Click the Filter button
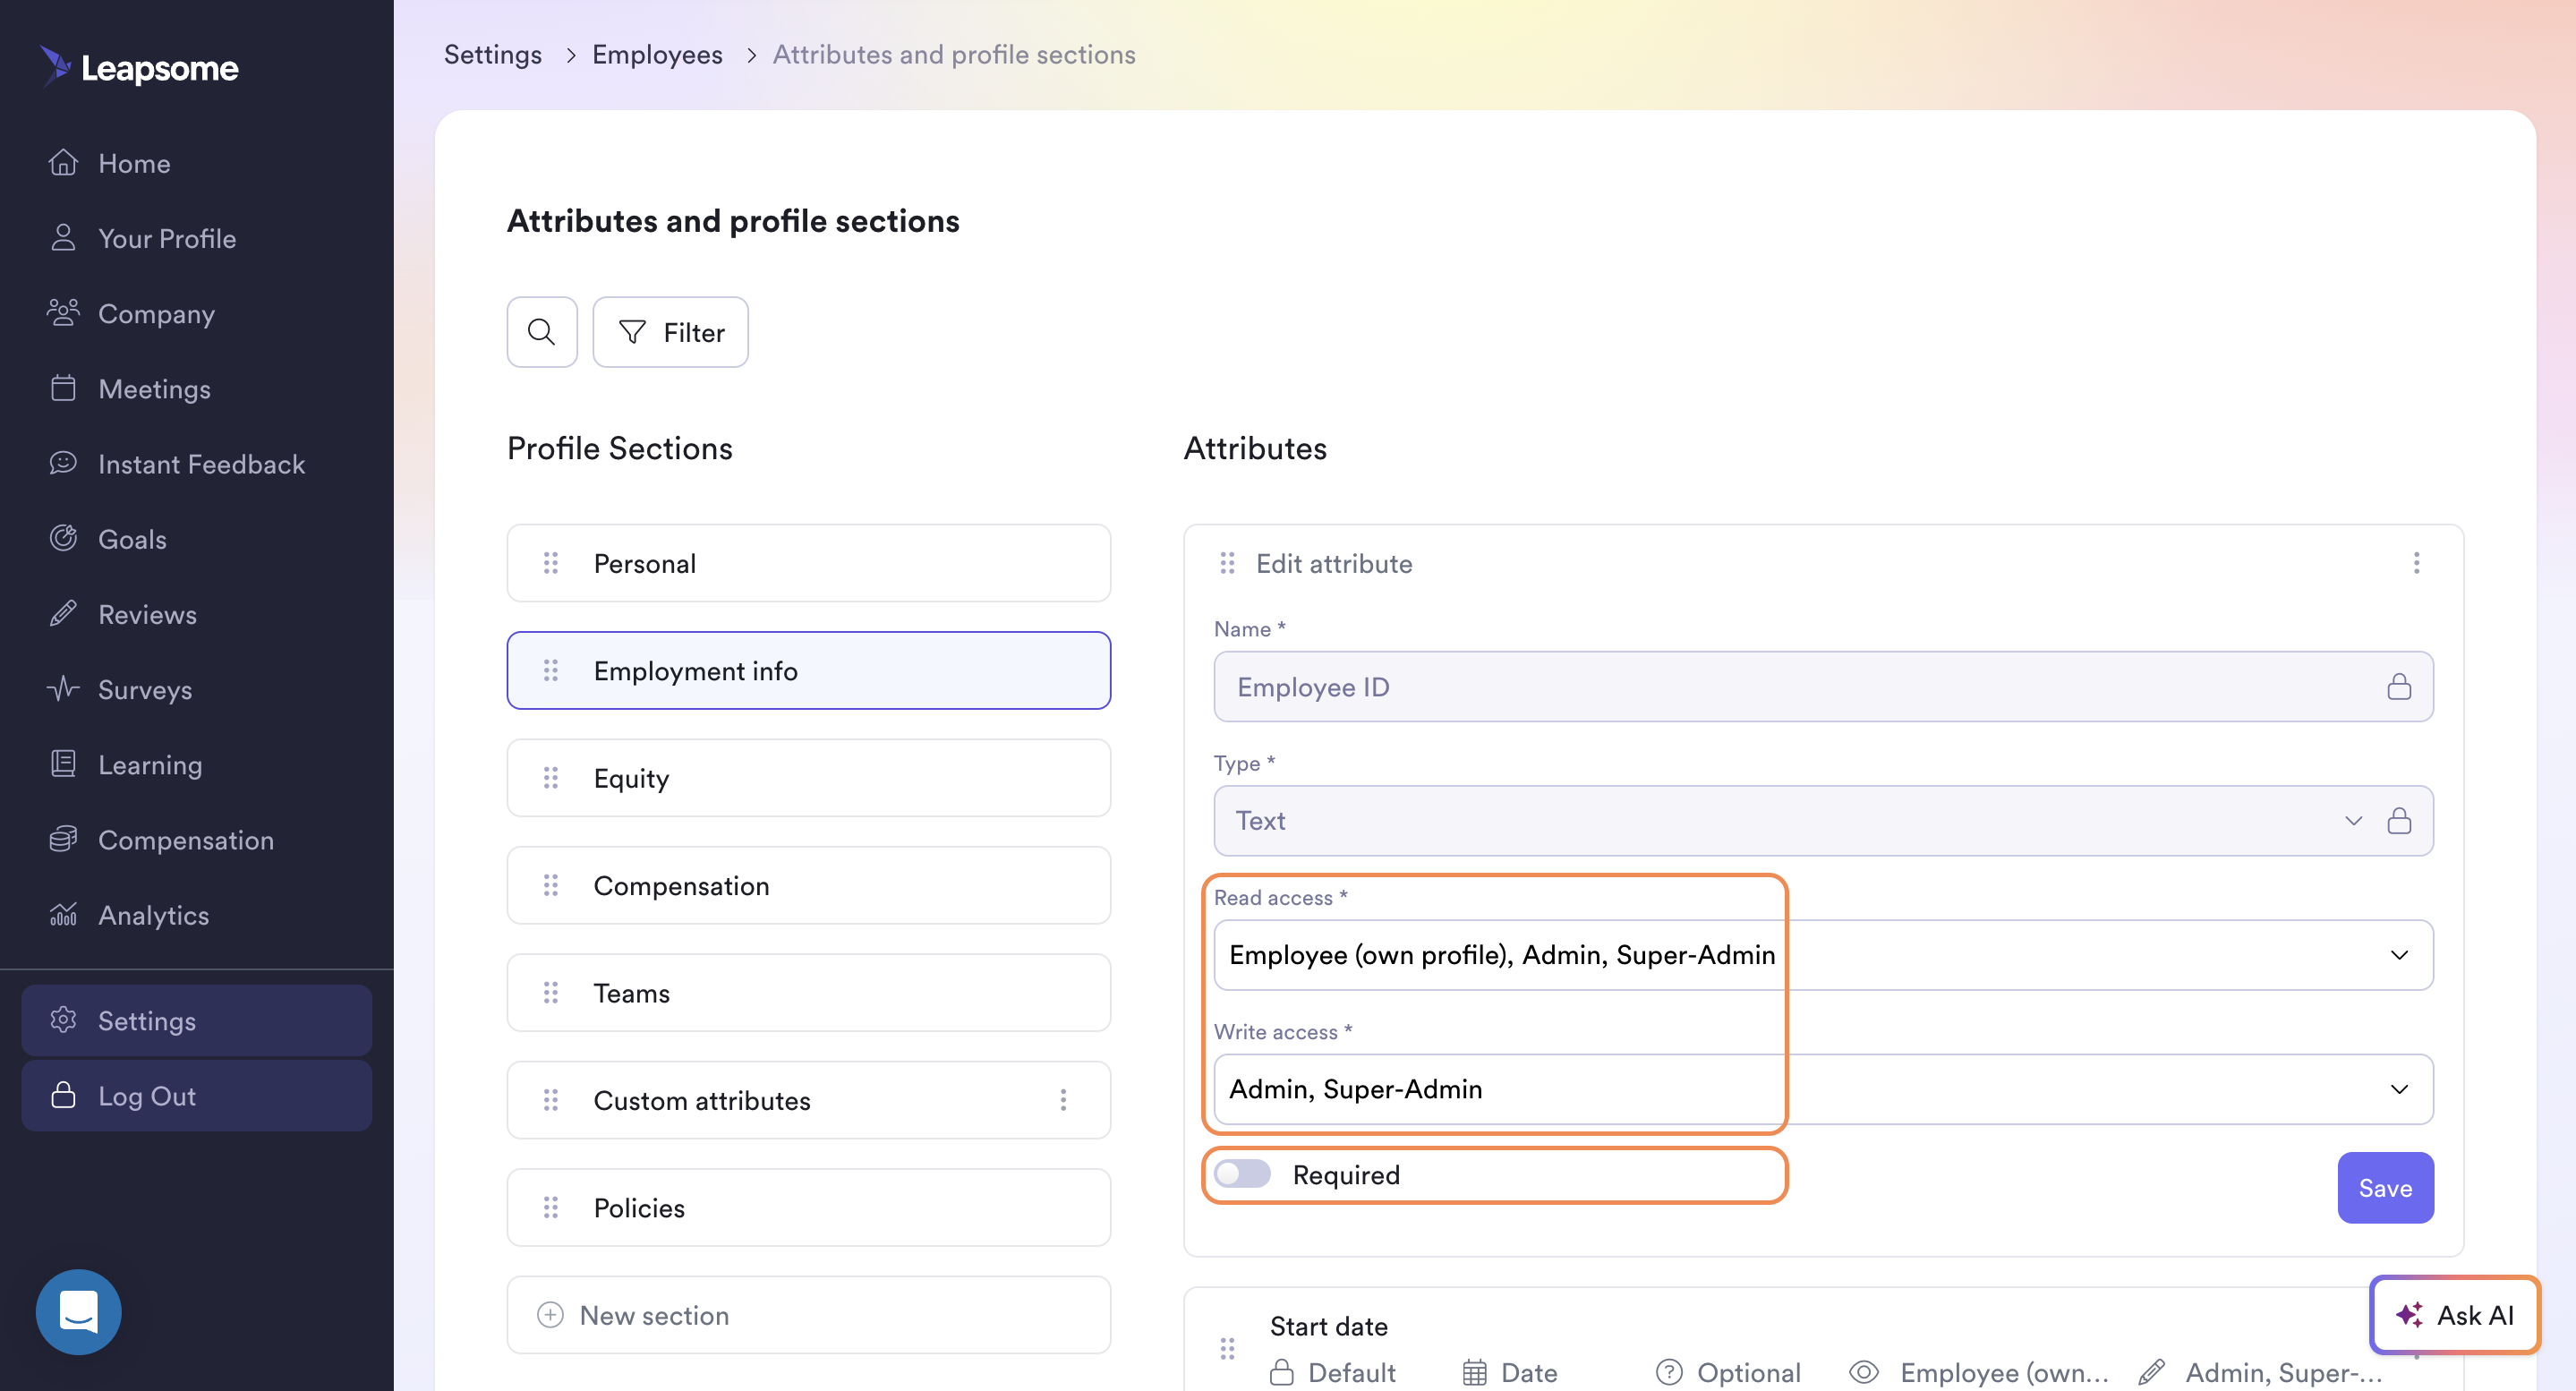This screenshot has width=2576, height=1391. (670, 332)
